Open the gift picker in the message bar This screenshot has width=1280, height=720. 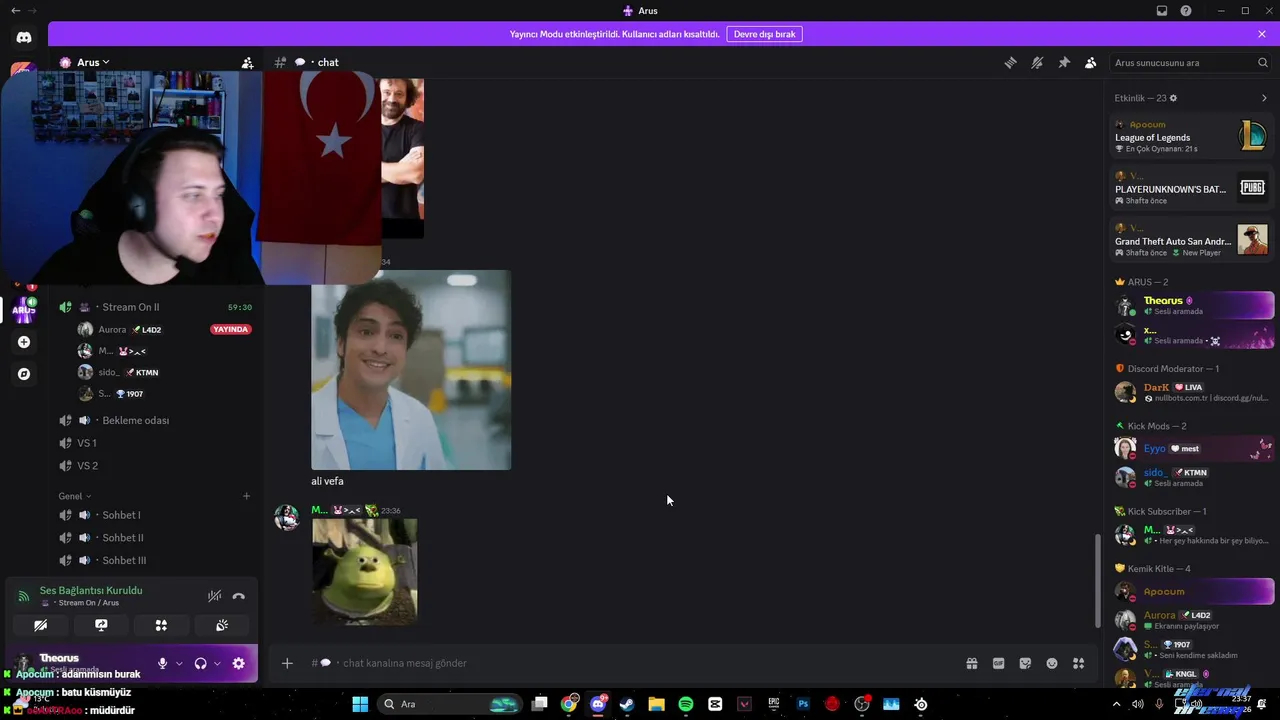971,663
